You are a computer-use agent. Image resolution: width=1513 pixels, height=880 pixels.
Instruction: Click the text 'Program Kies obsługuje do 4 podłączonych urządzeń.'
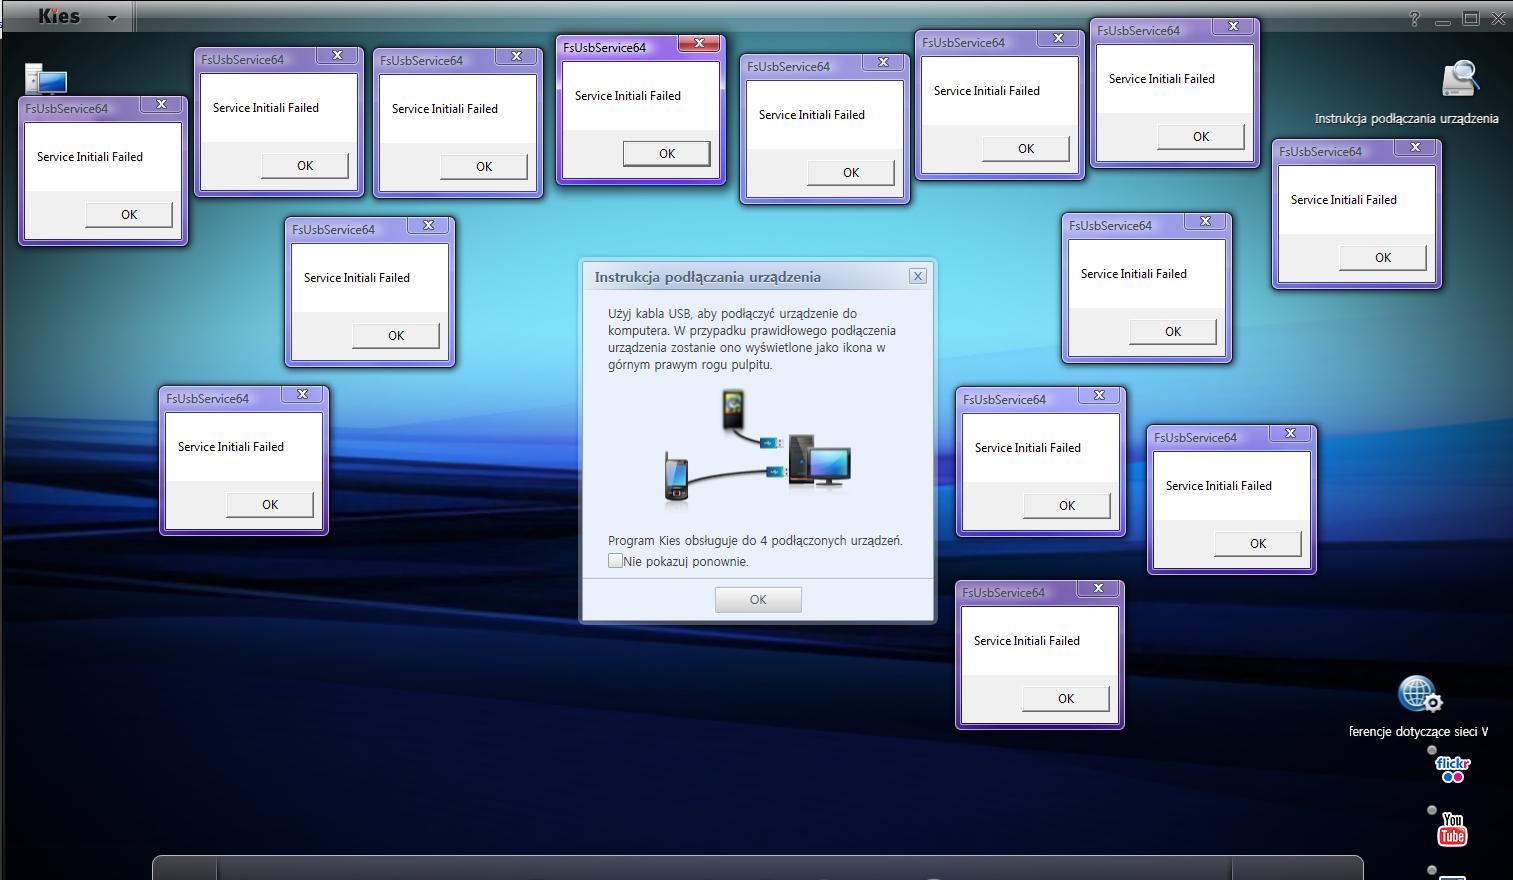tap(755, 540)
